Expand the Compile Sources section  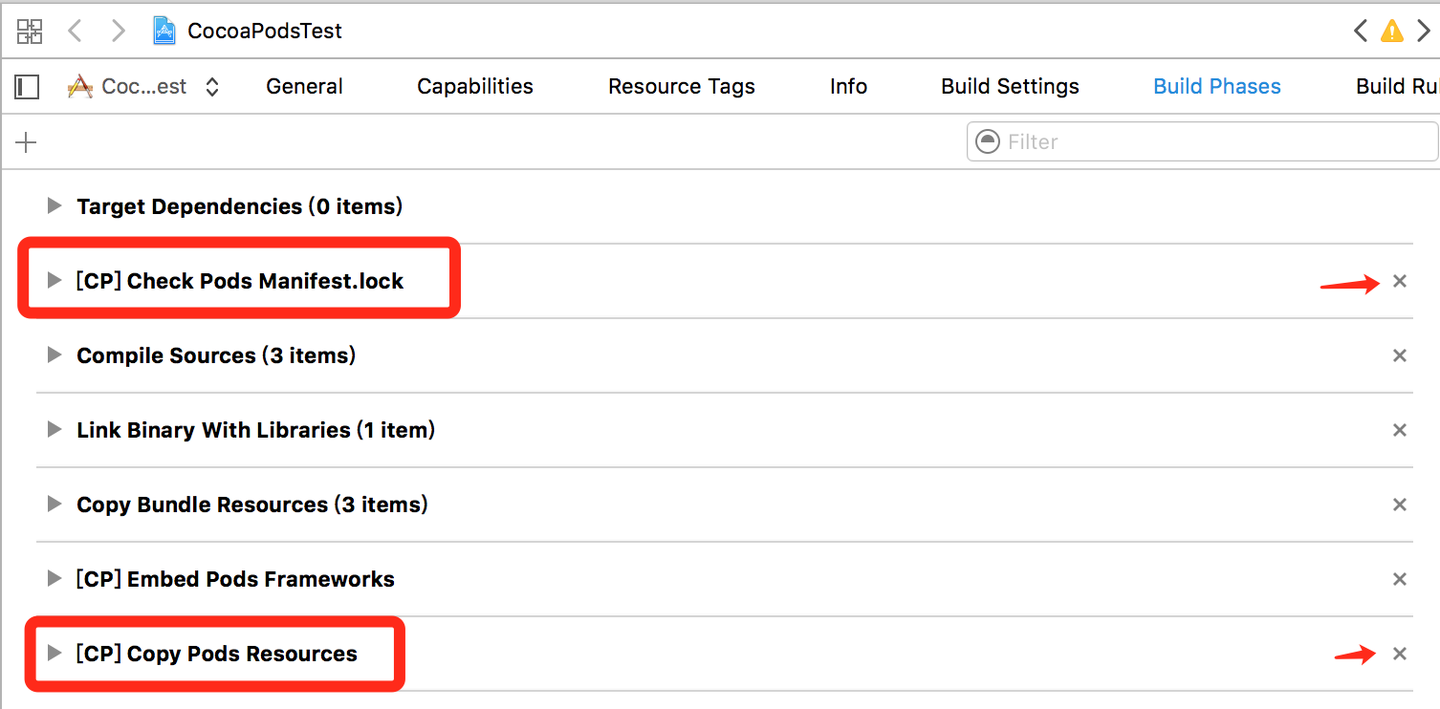tap(54, 355)
